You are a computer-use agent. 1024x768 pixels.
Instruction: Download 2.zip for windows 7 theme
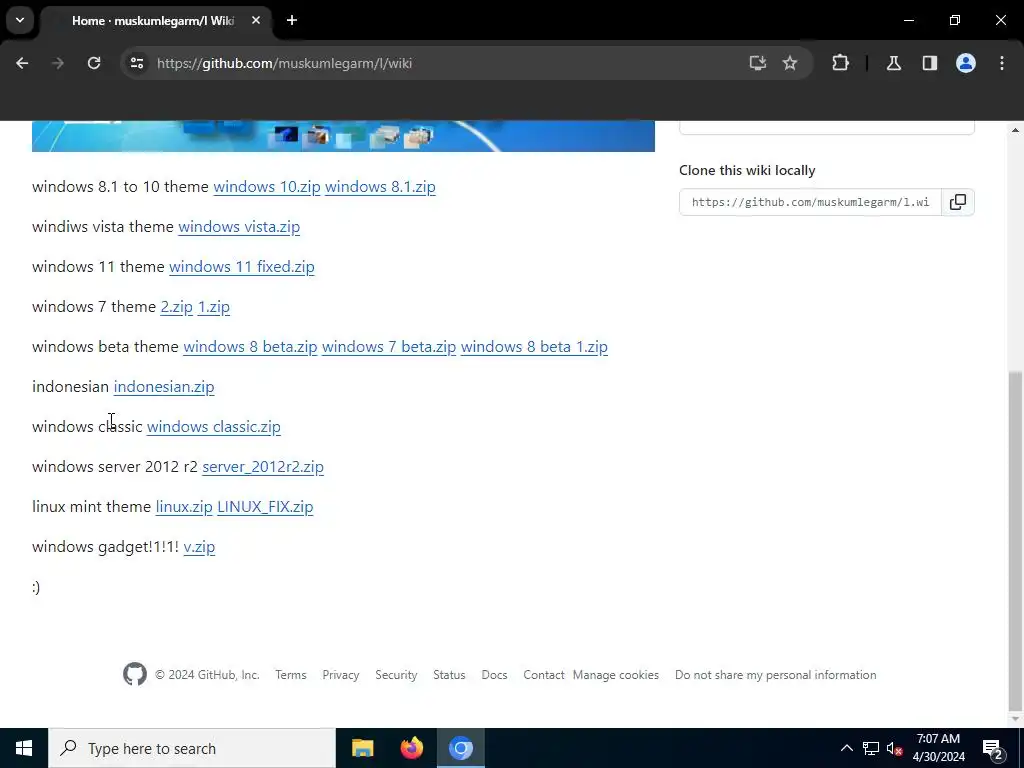point(177,307)
